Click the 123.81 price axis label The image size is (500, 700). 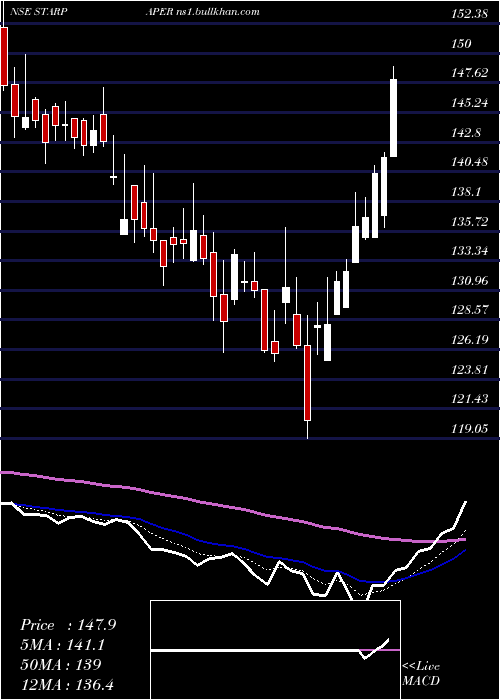[470, 370]
